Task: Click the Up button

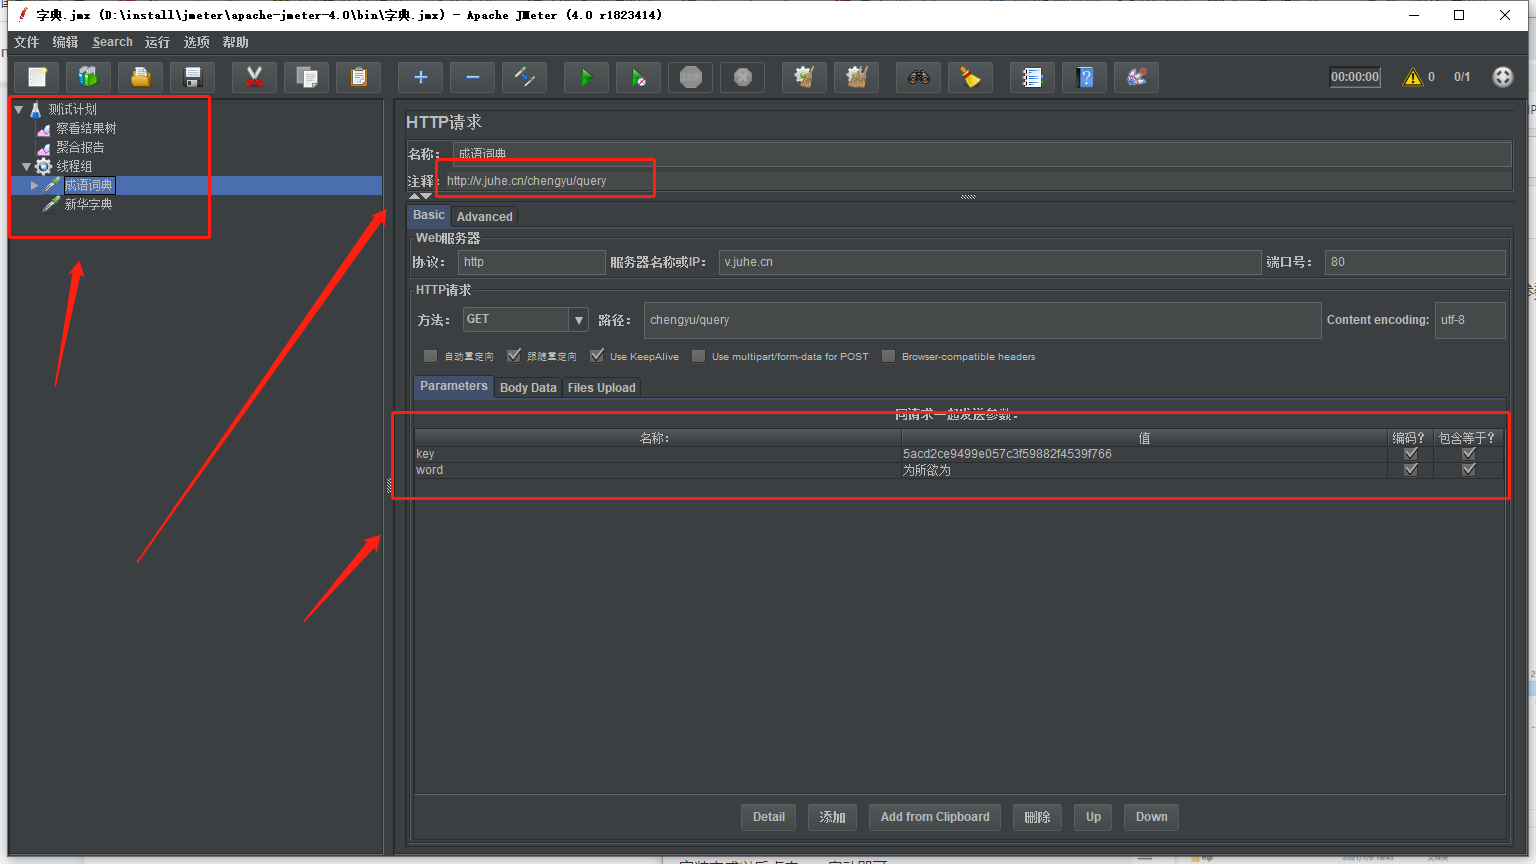Action: click(1094, 817)
